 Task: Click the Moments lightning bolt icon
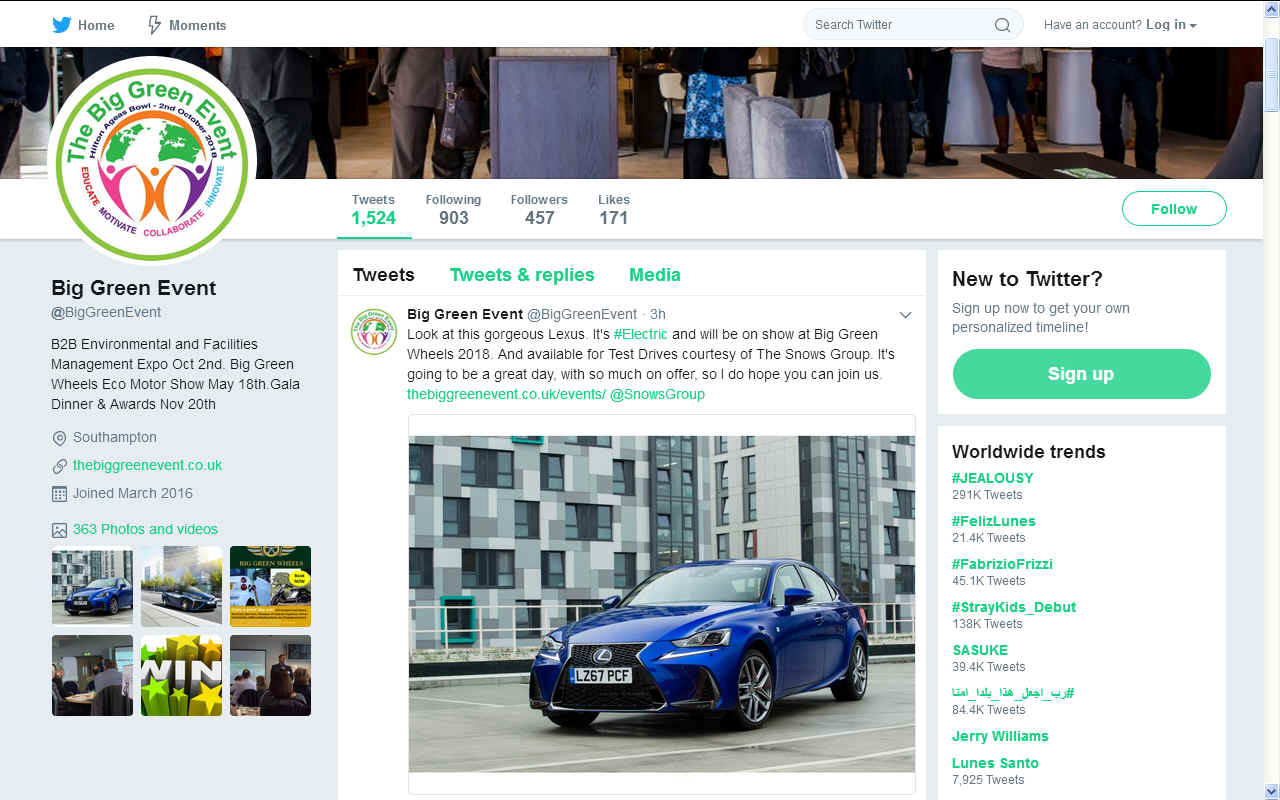click(x=154, y=25)
